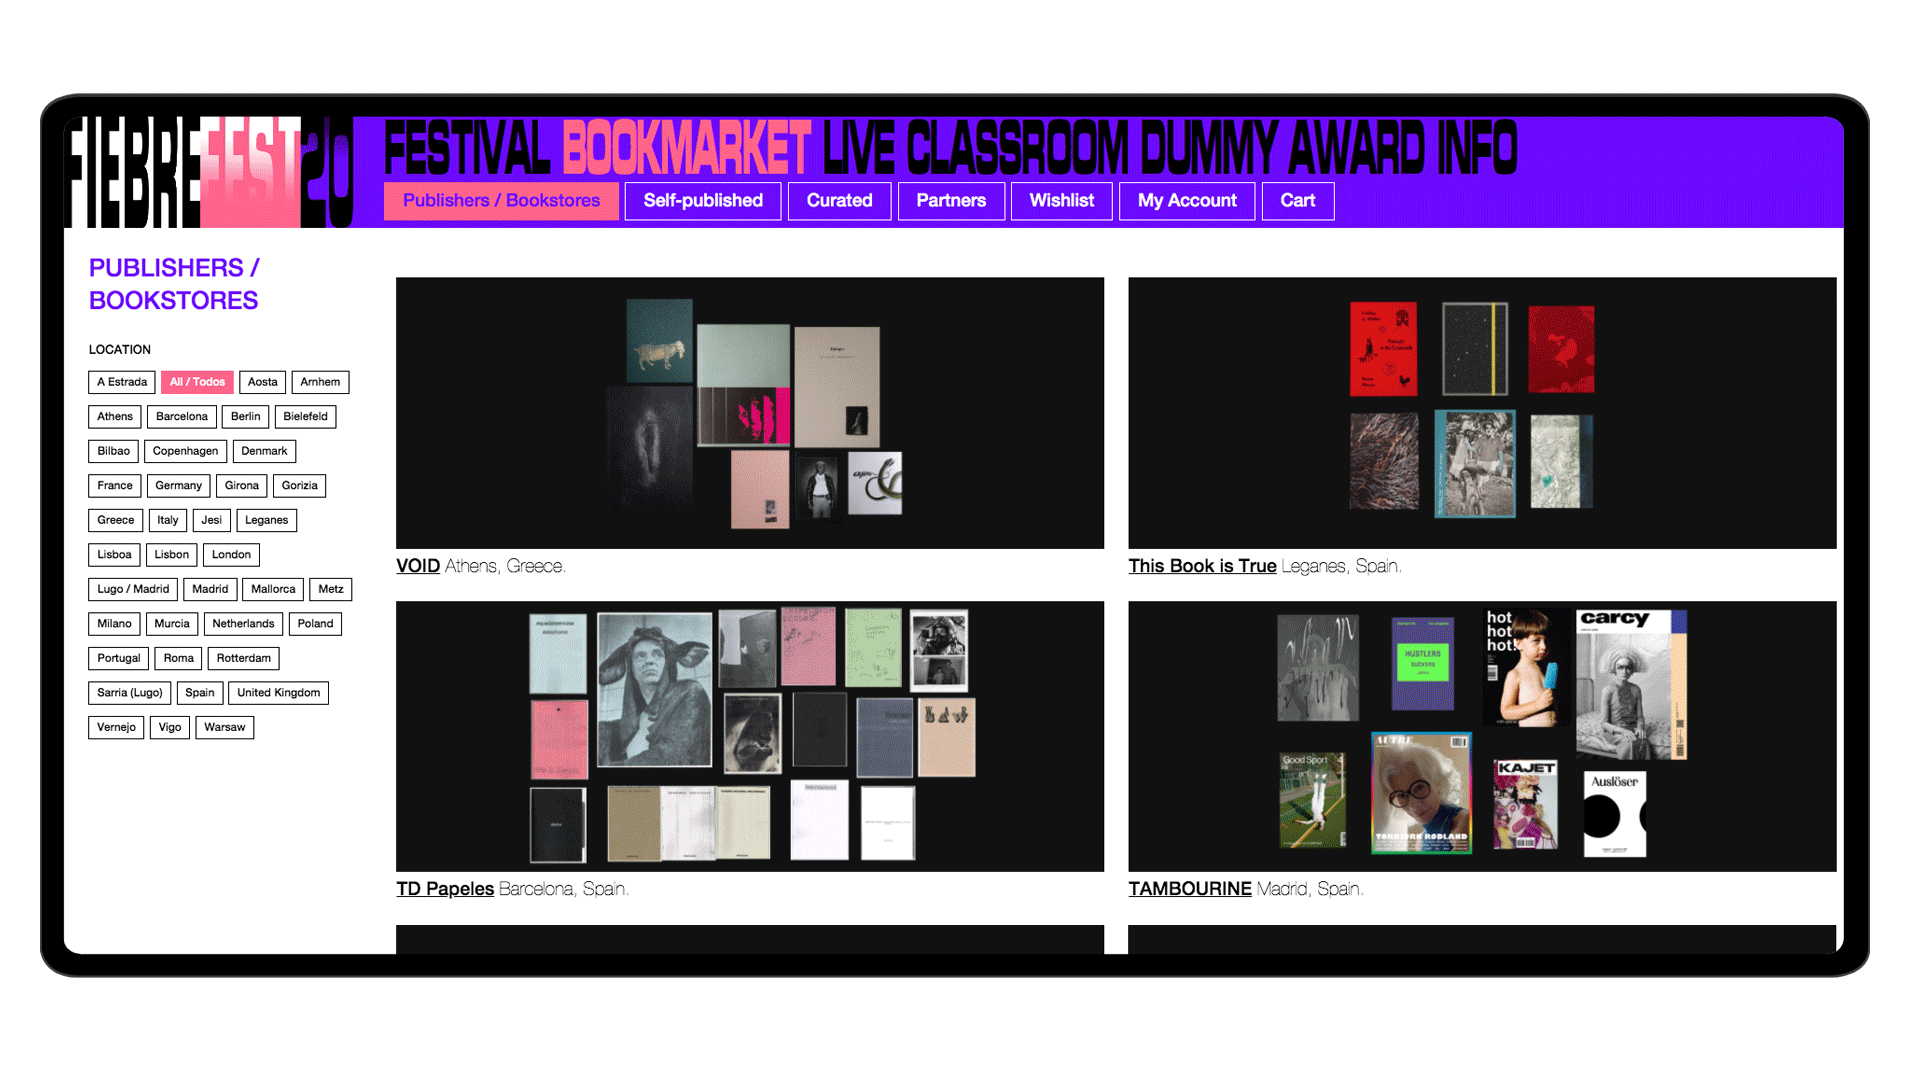Select the Bilbao location tag
1920x1080 pixels.
tap(113, 451)
